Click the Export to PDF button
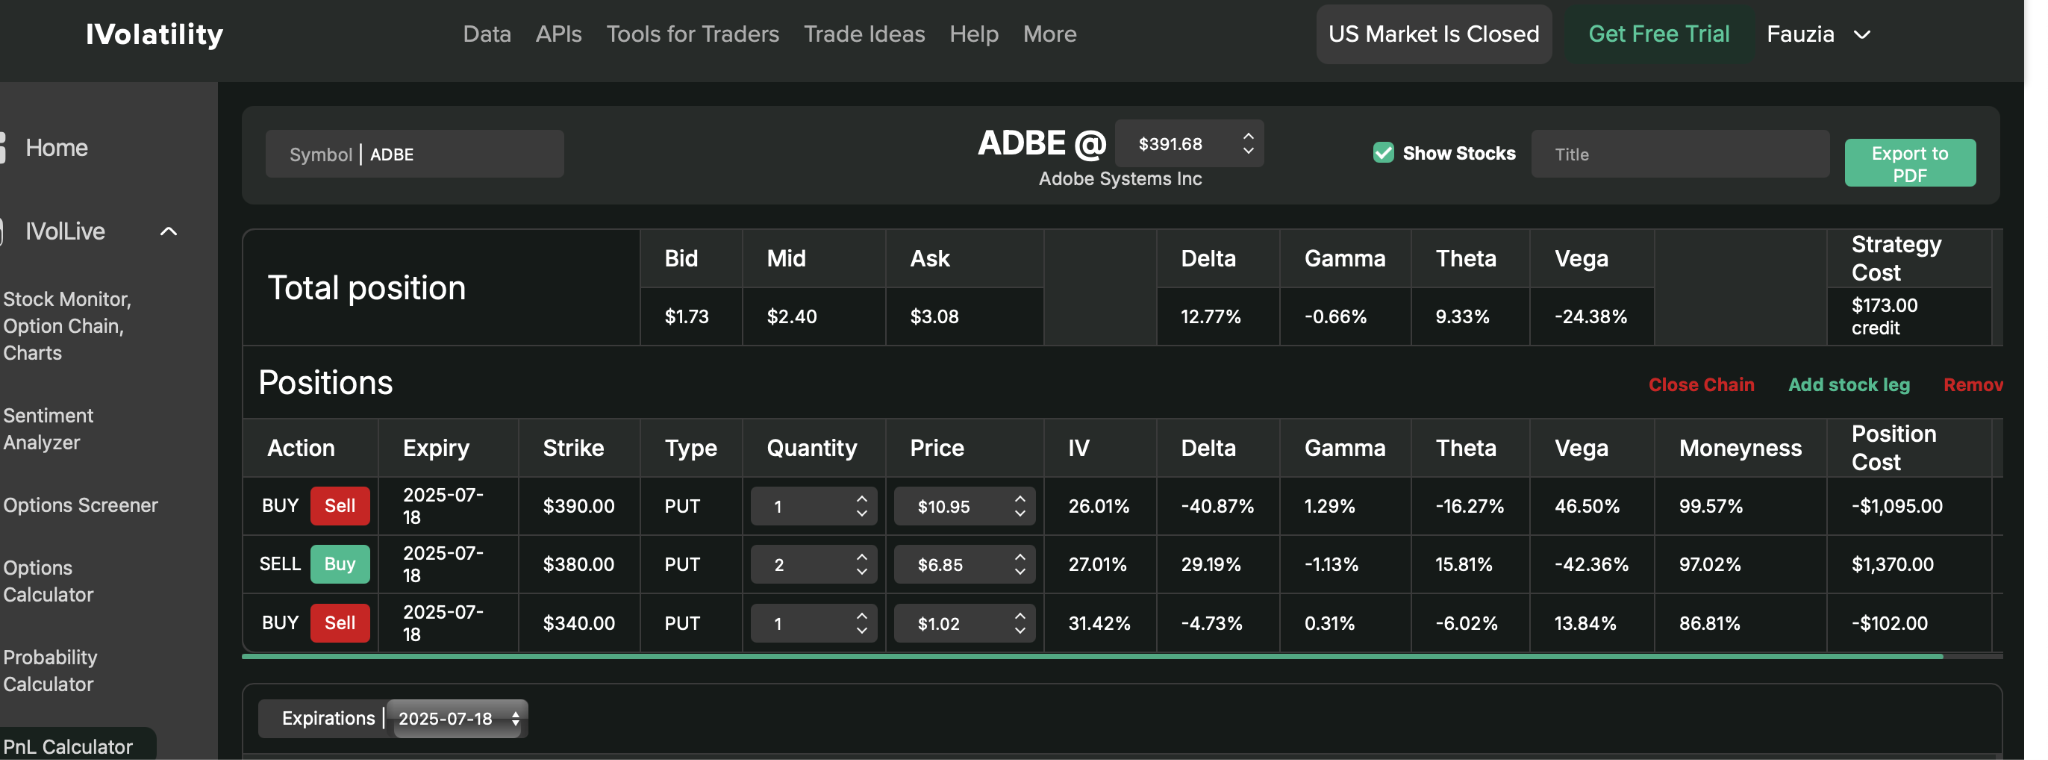 (x=1910, y=163)
